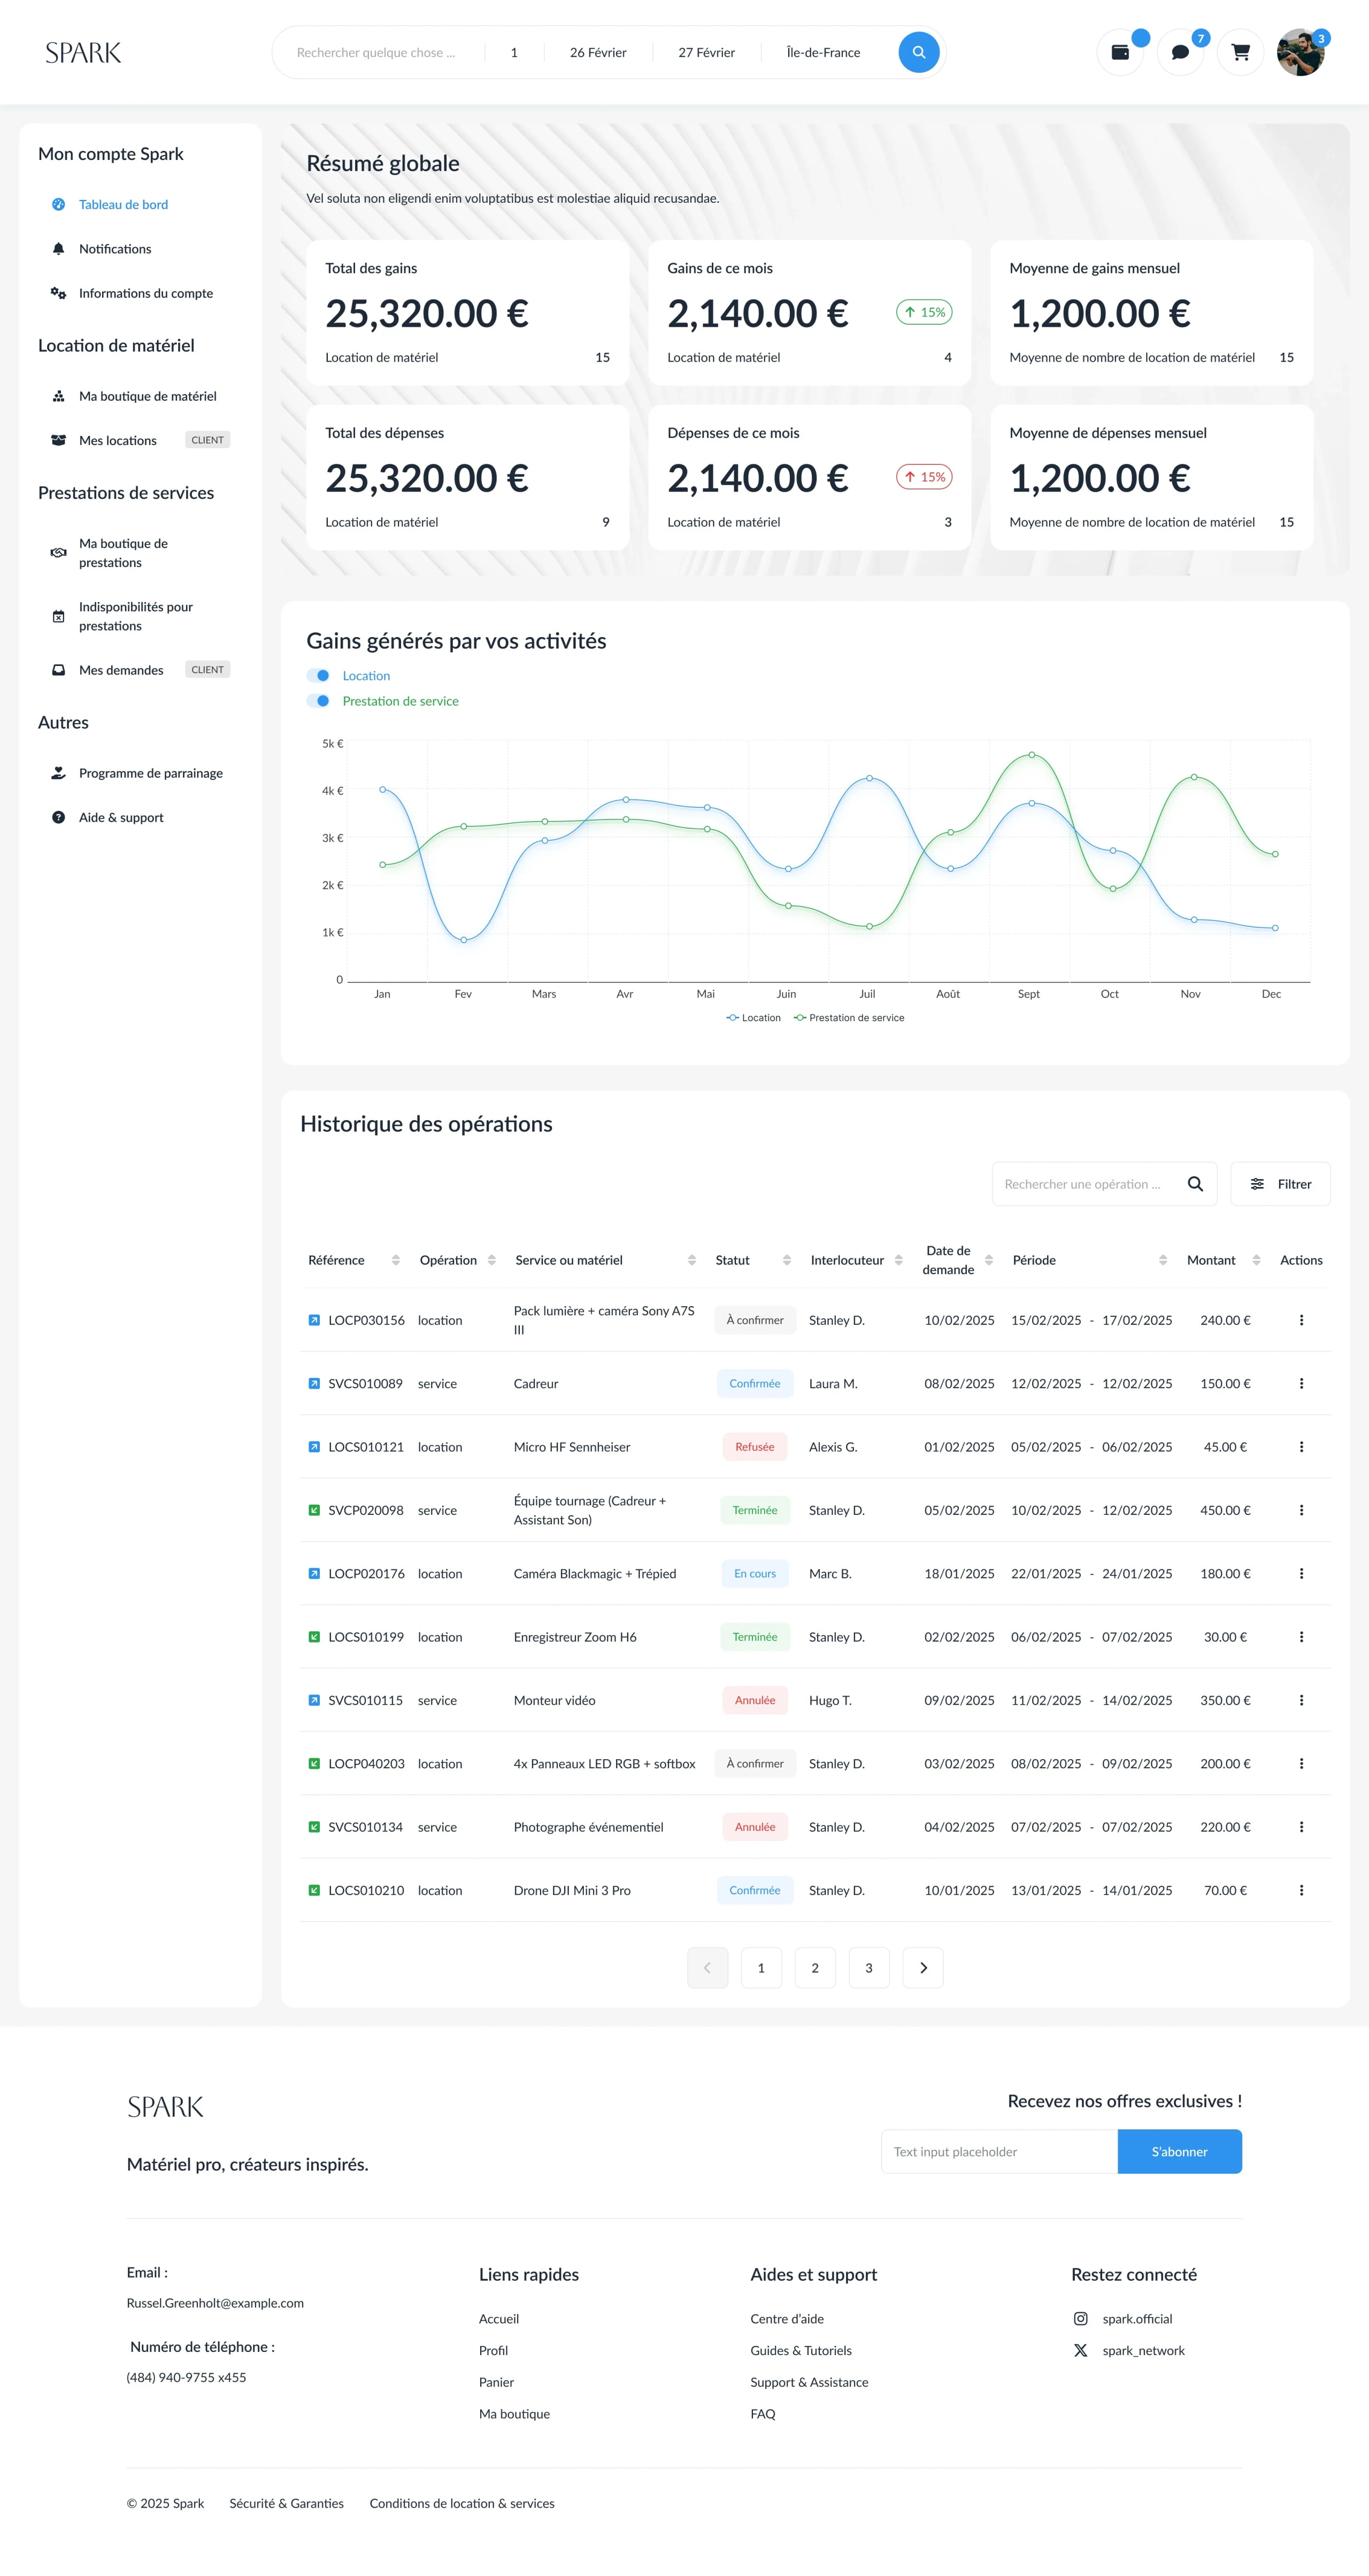This screenshot has height=2576, width=1369.
Task: Click the blue search button in header
Action: click(x=918, y=52)
